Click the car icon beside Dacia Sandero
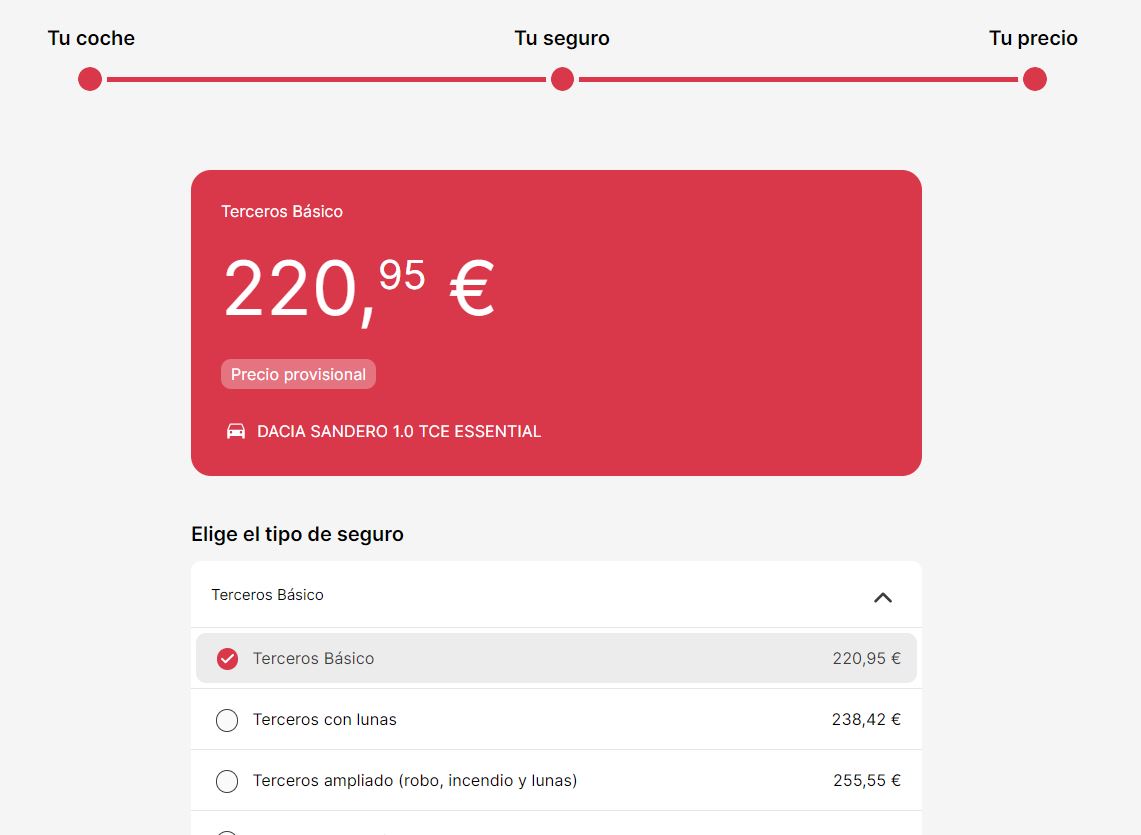Image resolution: width=1141 pixels, height=835 pixels. tap(236, 431)
